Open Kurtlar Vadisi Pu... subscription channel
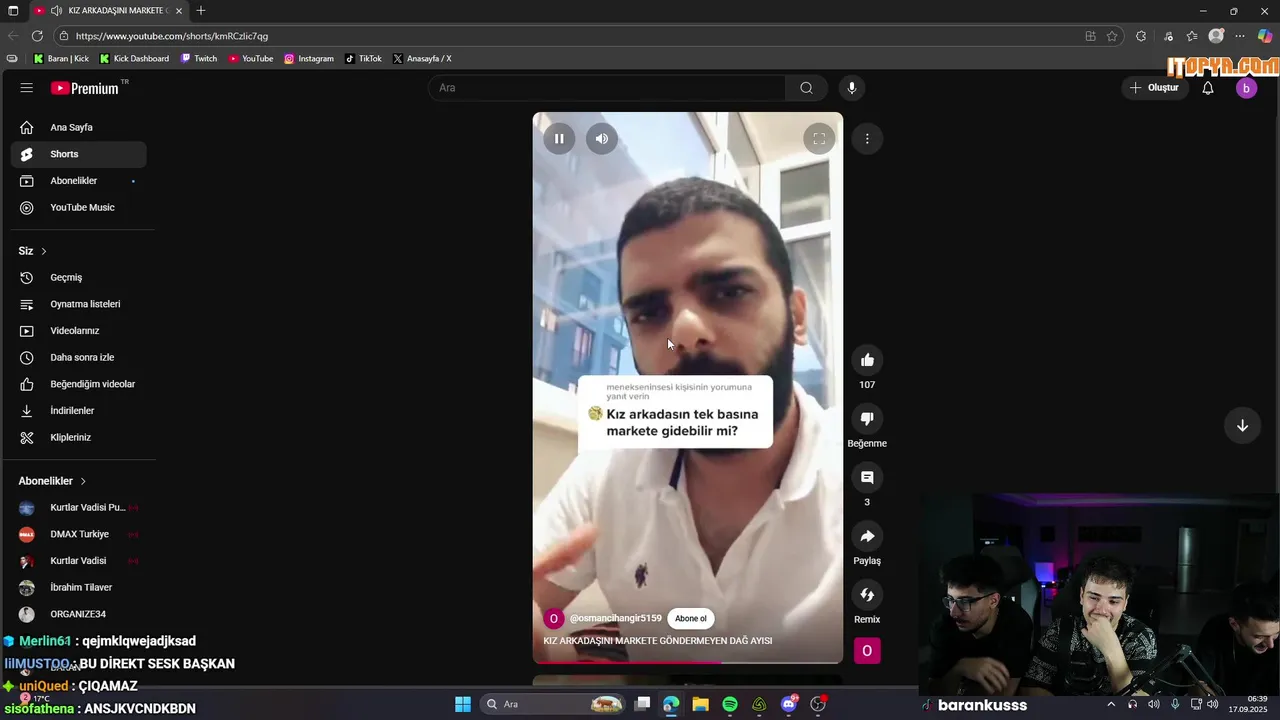Image resolution: width=1280 pixels, height=720 pixels. (x=79, y=507)
